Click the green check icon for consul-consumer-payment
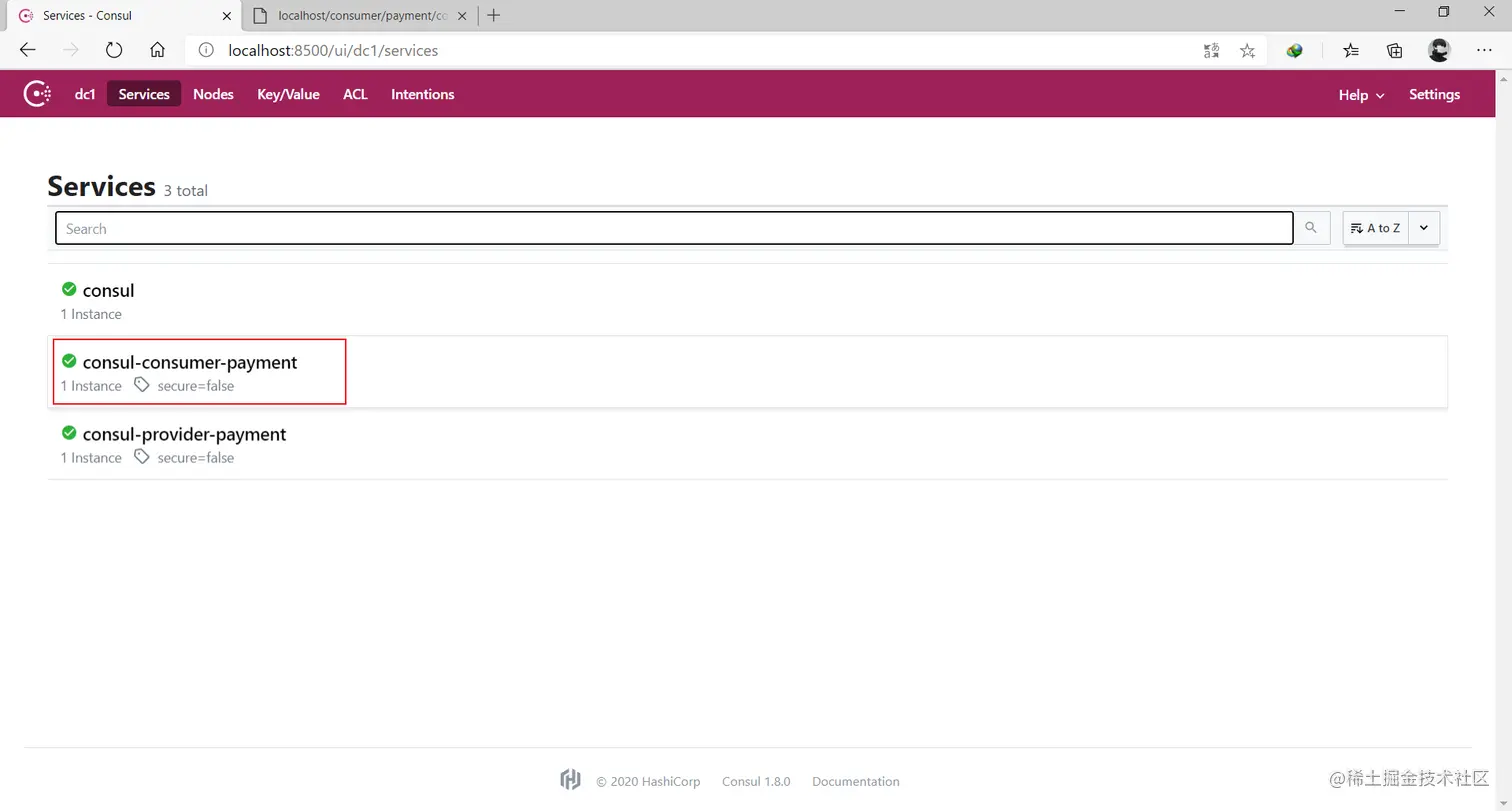The image size is (1512, 811). 69,361
